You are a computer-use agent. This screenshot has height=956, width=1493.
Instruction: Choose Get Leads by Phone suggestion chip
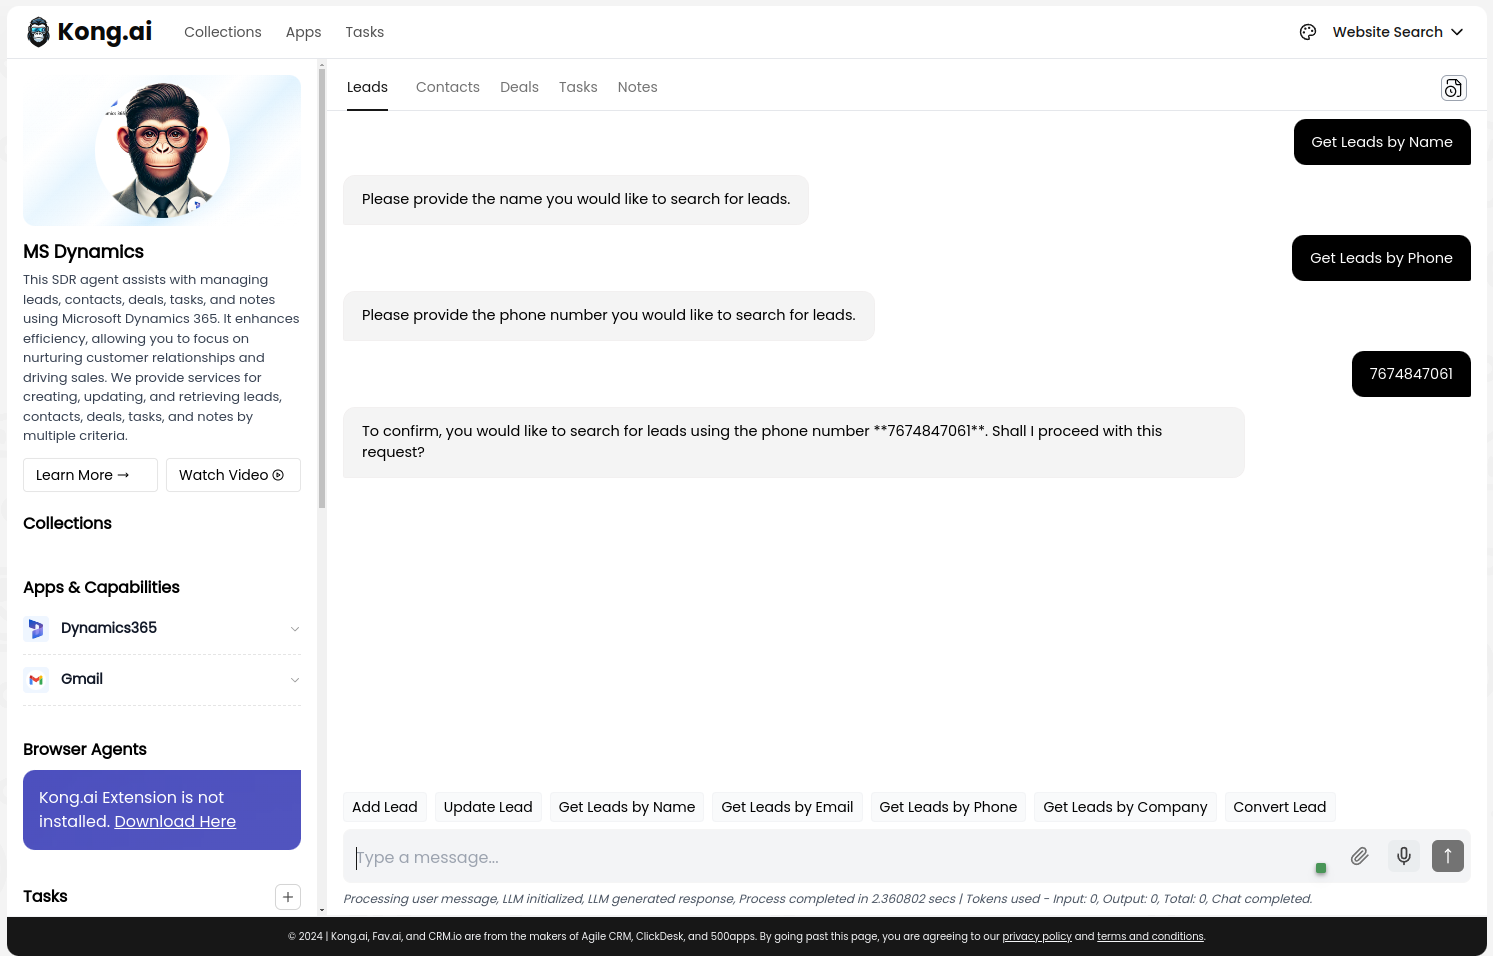point(948,807)
